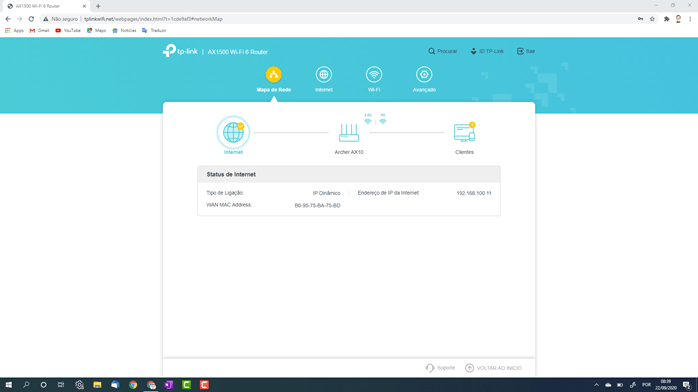Select the Clientes devices icon

(x=464, y=133)
